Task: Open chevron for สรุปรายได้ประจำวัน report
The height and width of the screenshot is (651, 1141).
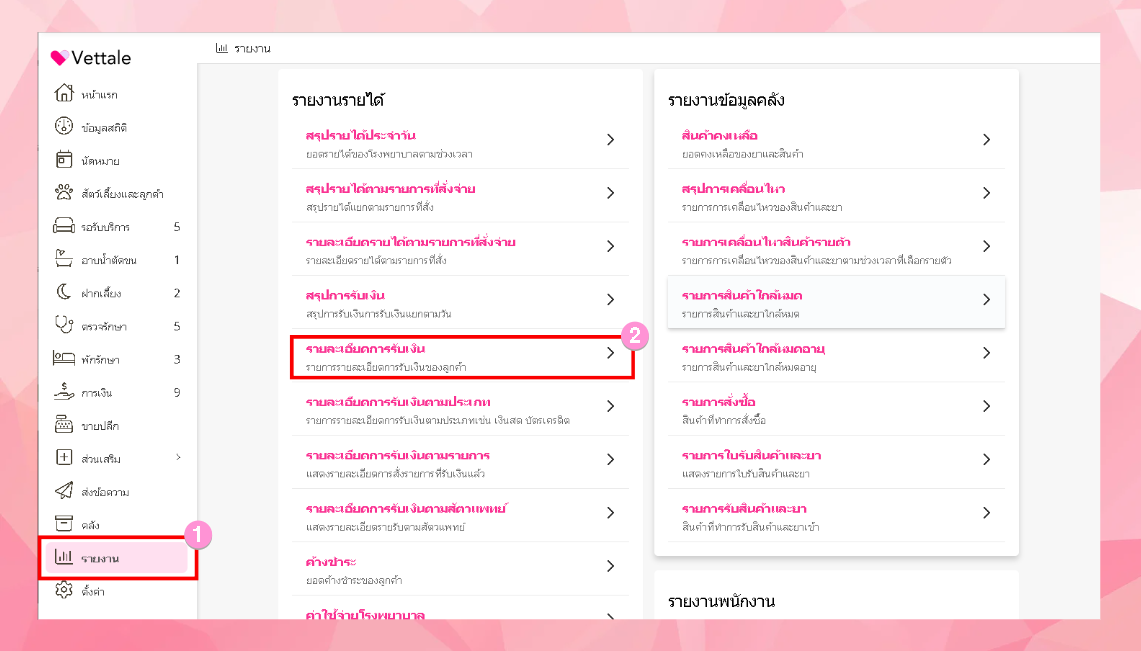Action: click(x=610, y=140)
